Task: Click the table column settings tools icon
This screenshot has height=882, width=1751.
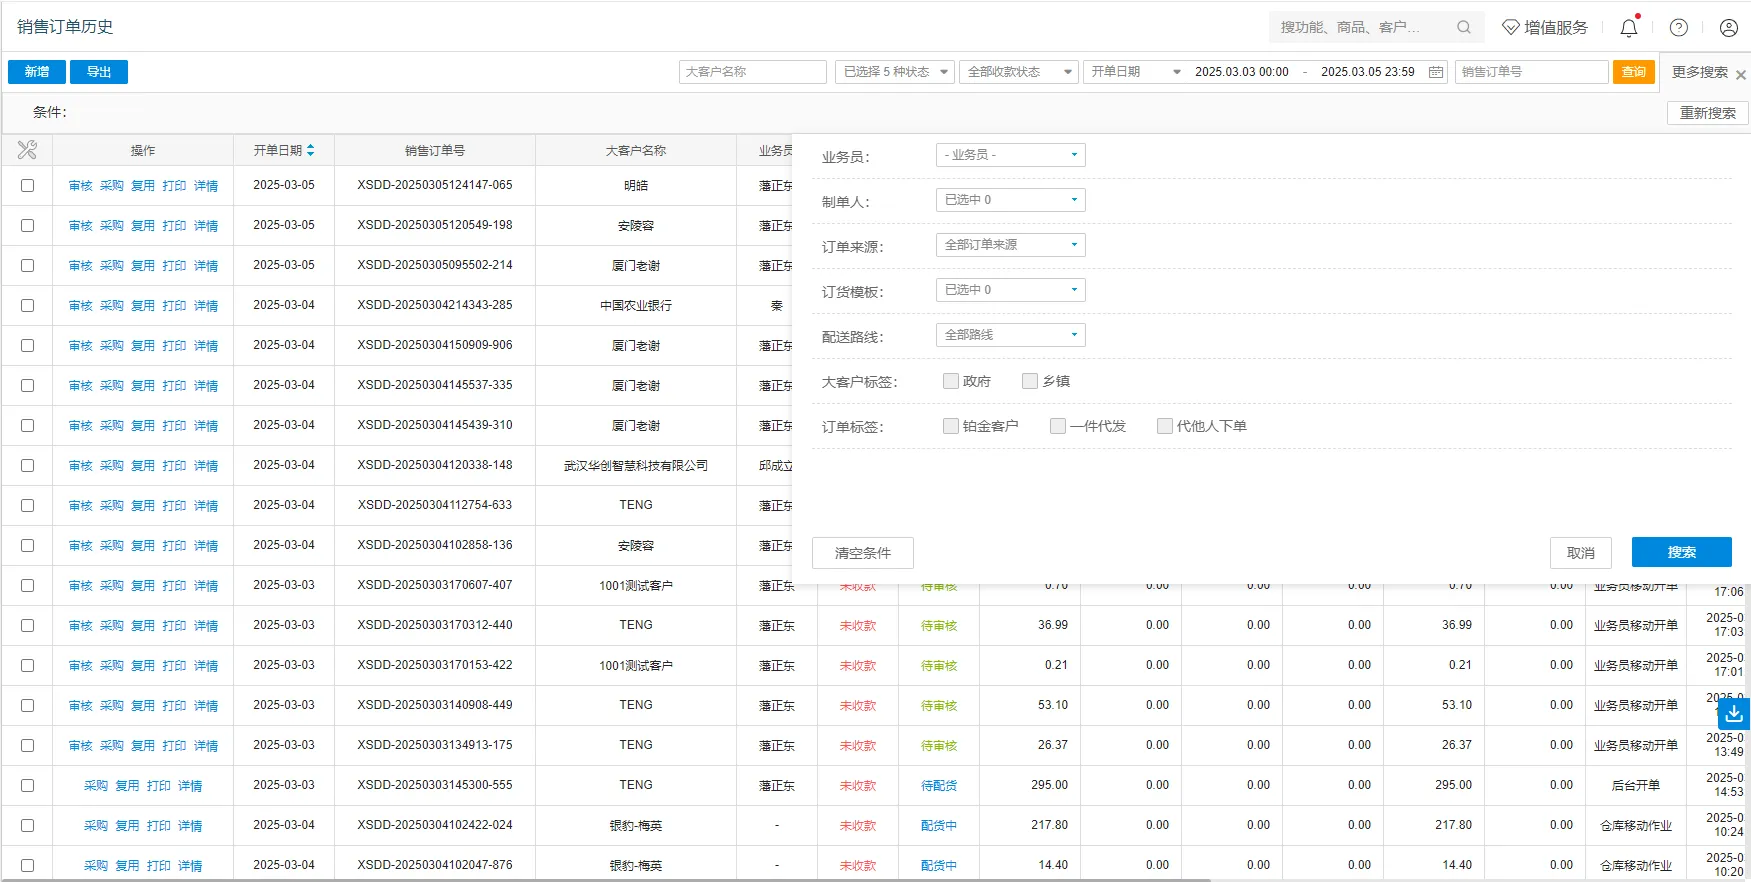Action: 27,150
